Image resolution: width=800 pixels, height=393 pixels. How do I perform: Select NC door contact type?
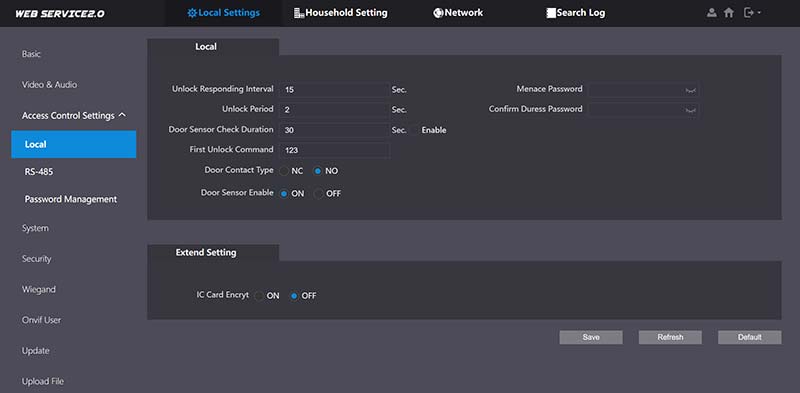[x=284, y=171]
